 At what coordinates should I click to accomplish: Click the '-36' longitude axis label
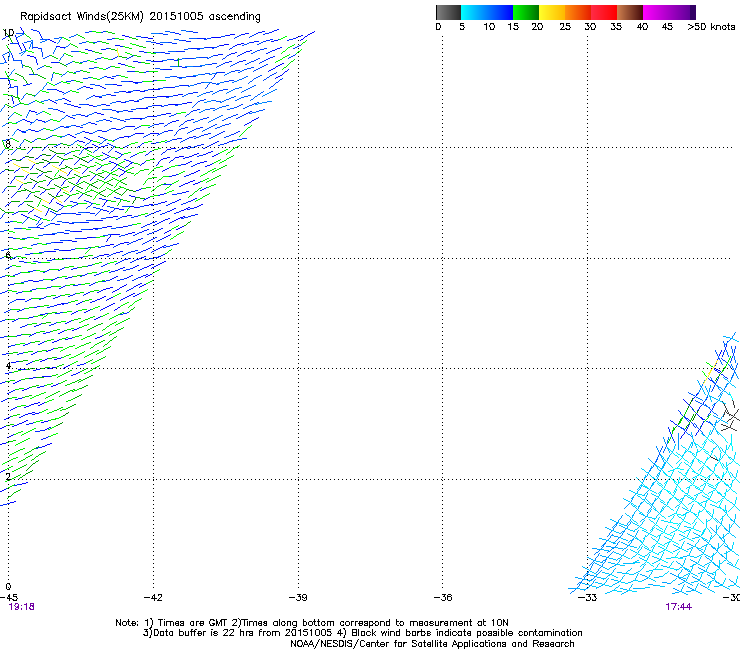point(443,598)
